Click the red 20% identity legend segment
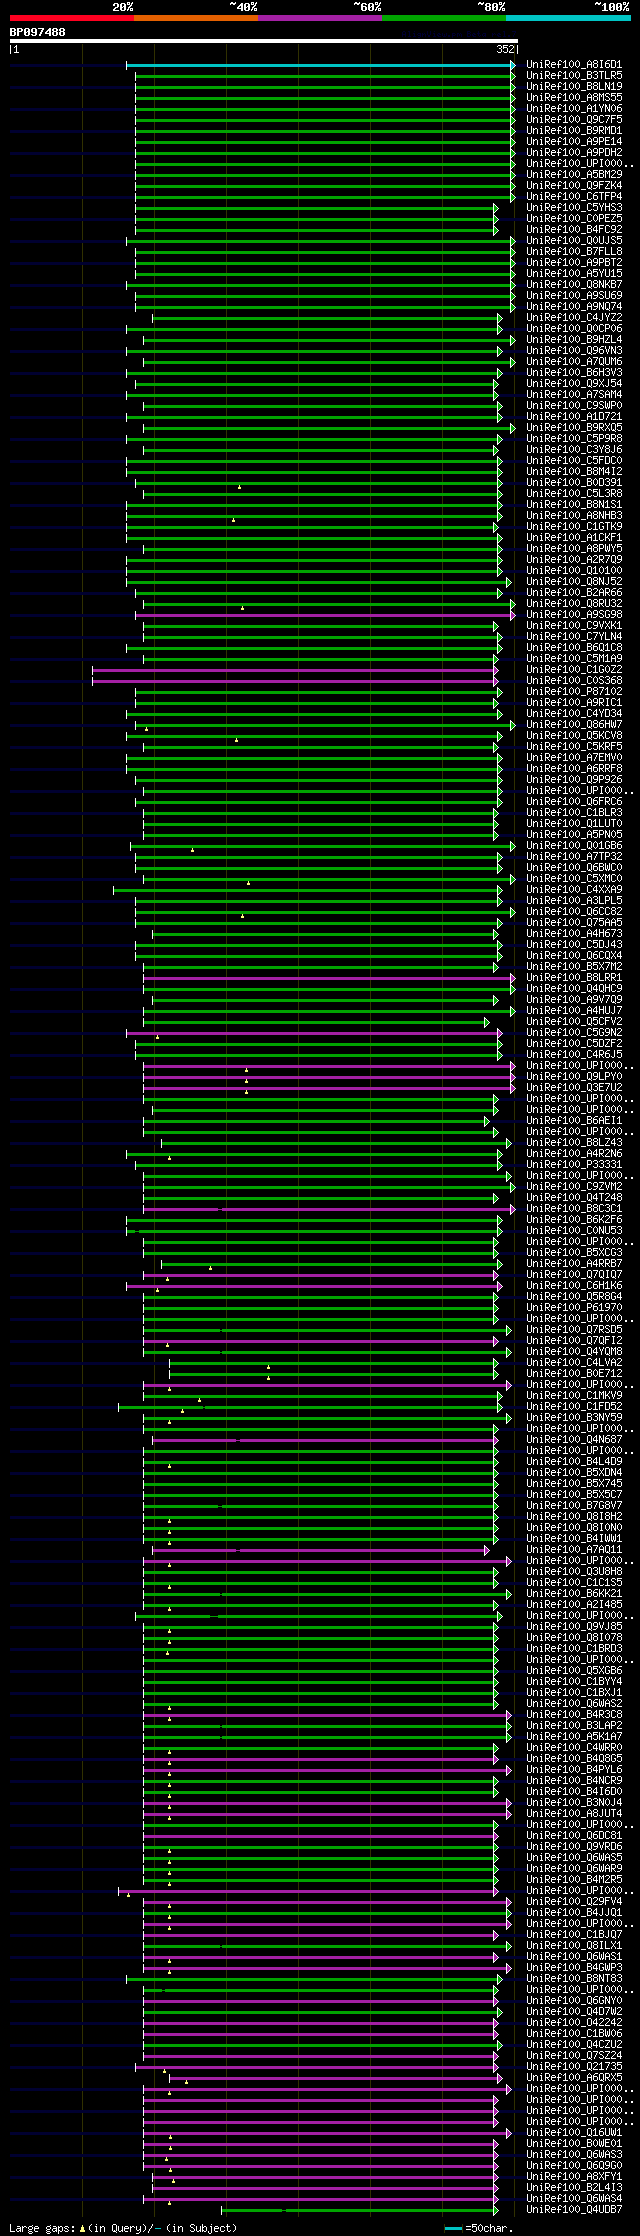The width and height of the screenshot is (640, 2236). pos(71,18)
